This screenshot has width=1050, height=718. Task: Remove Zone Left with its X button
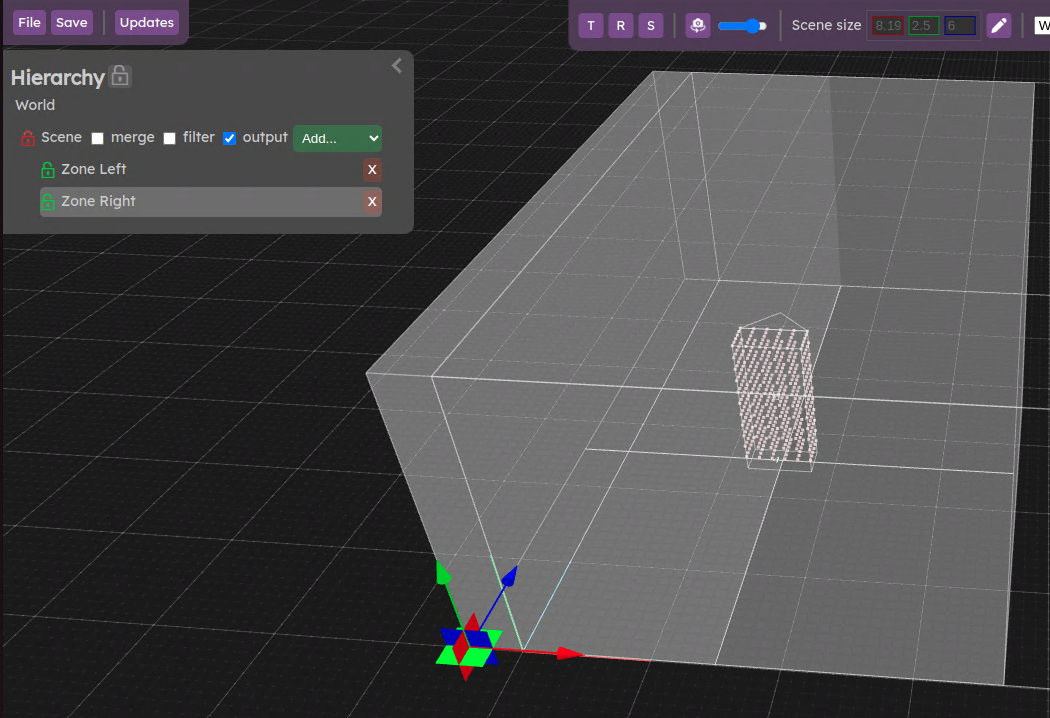pyautogui.click(x=372, y=170)
